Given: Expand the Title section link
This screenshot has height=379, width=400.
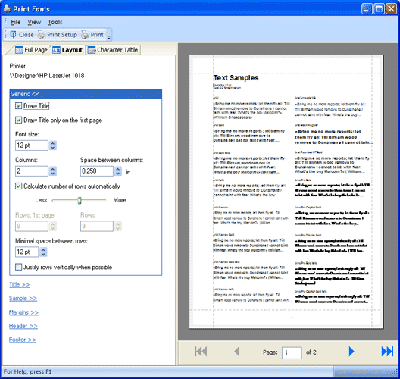Looking at the screenshot, I should (19, 285).
